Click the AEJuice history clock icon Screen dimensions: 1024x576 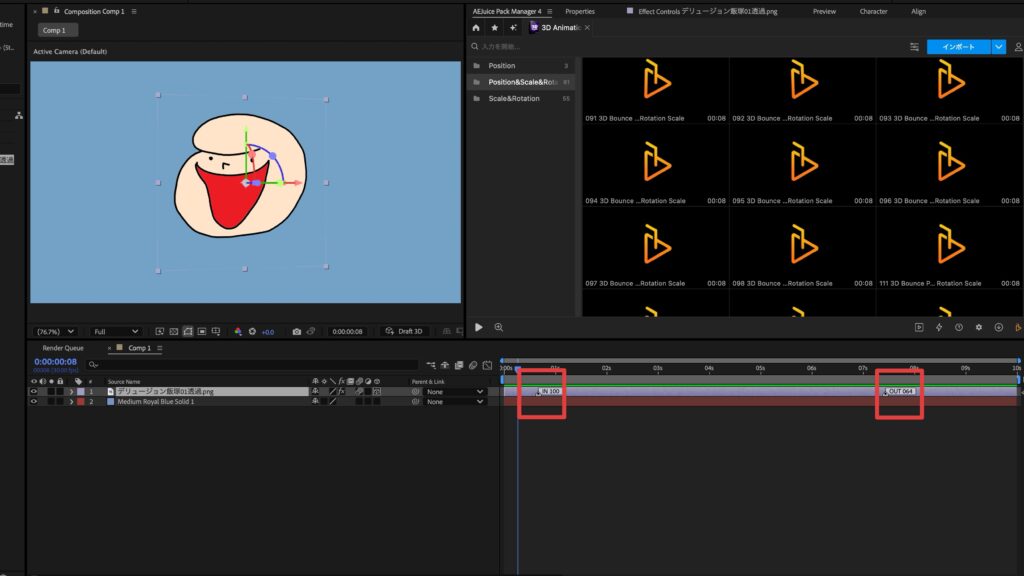(x=959, y=327)
